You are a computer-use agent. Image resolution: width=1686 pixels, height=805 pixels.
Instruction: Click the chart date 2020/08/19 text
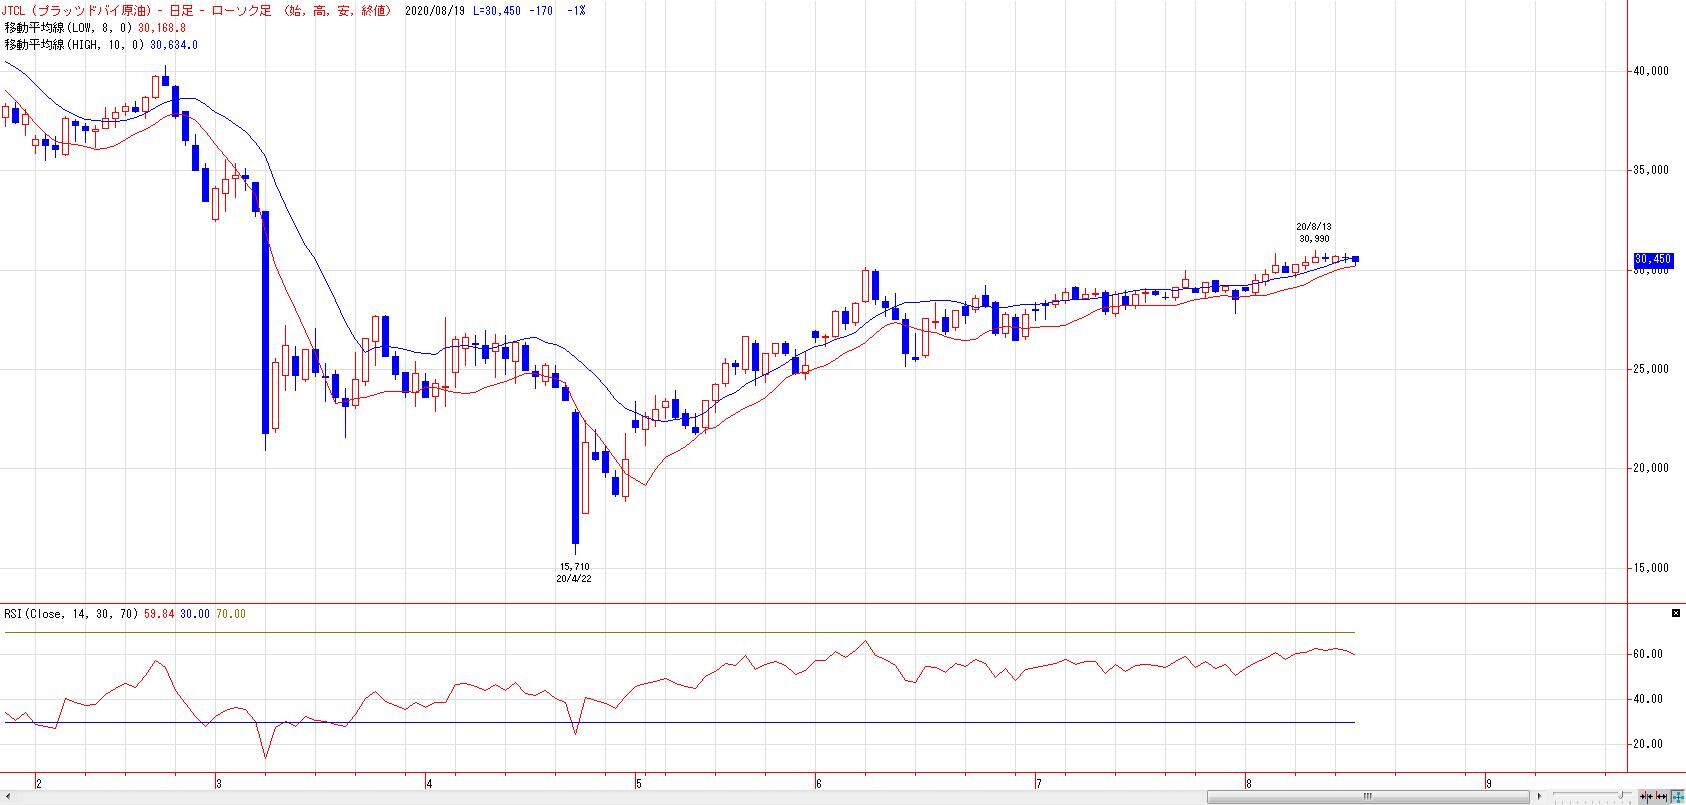click(x=436, y=10)
